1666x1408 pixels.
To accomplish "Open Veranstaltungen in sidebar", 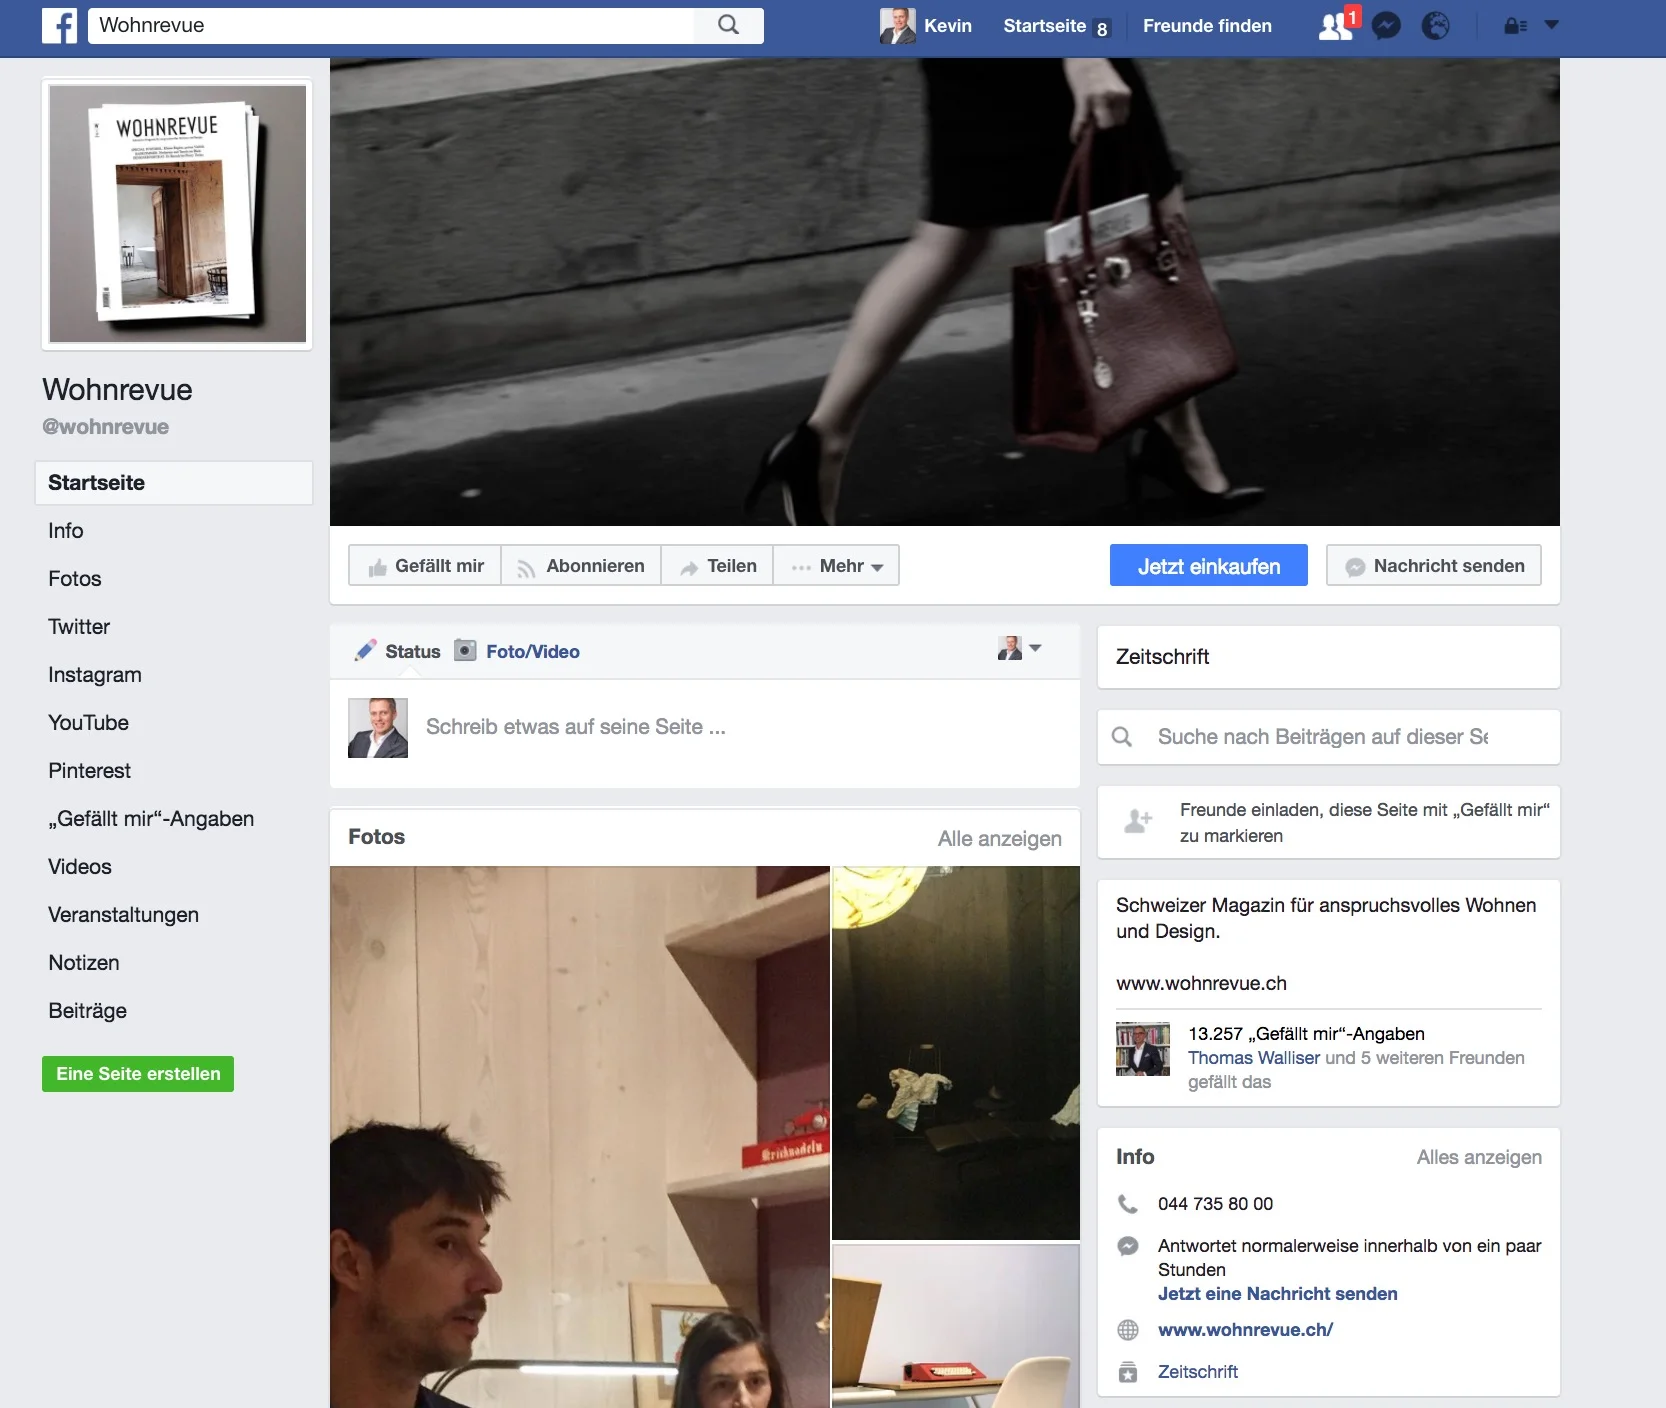I will [x=123, y=915].
